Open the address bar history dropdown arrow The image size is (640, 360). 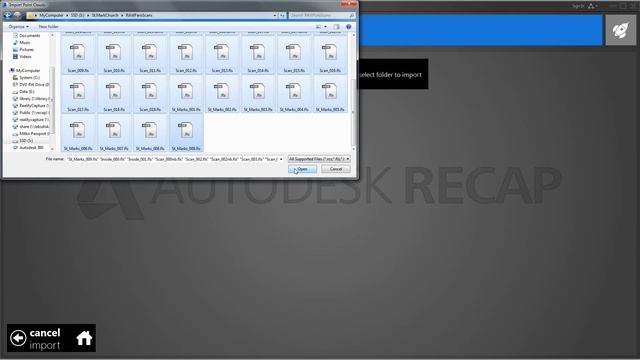275,15
